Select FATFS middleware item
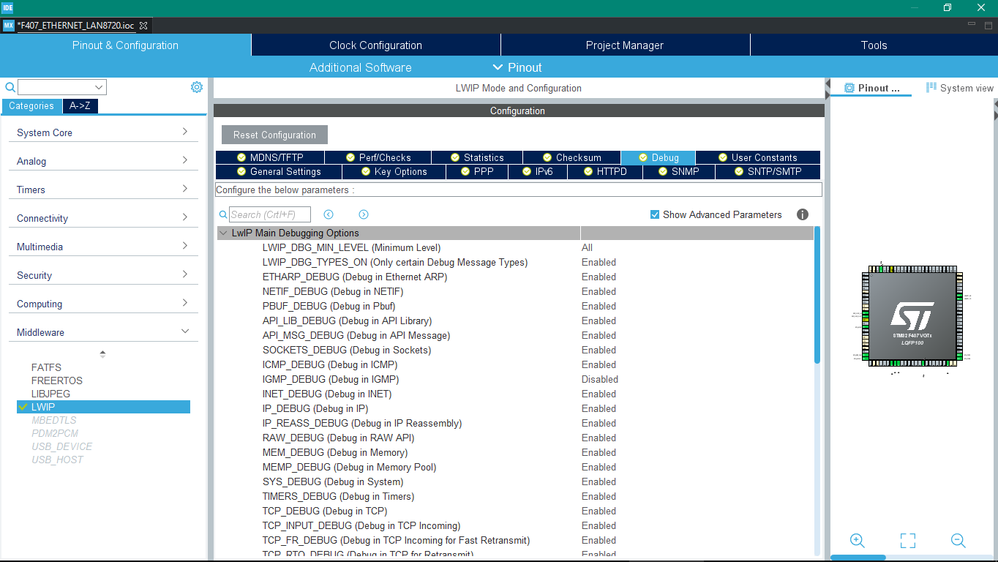Screen dimensions: 998x562 pos(46,367)
